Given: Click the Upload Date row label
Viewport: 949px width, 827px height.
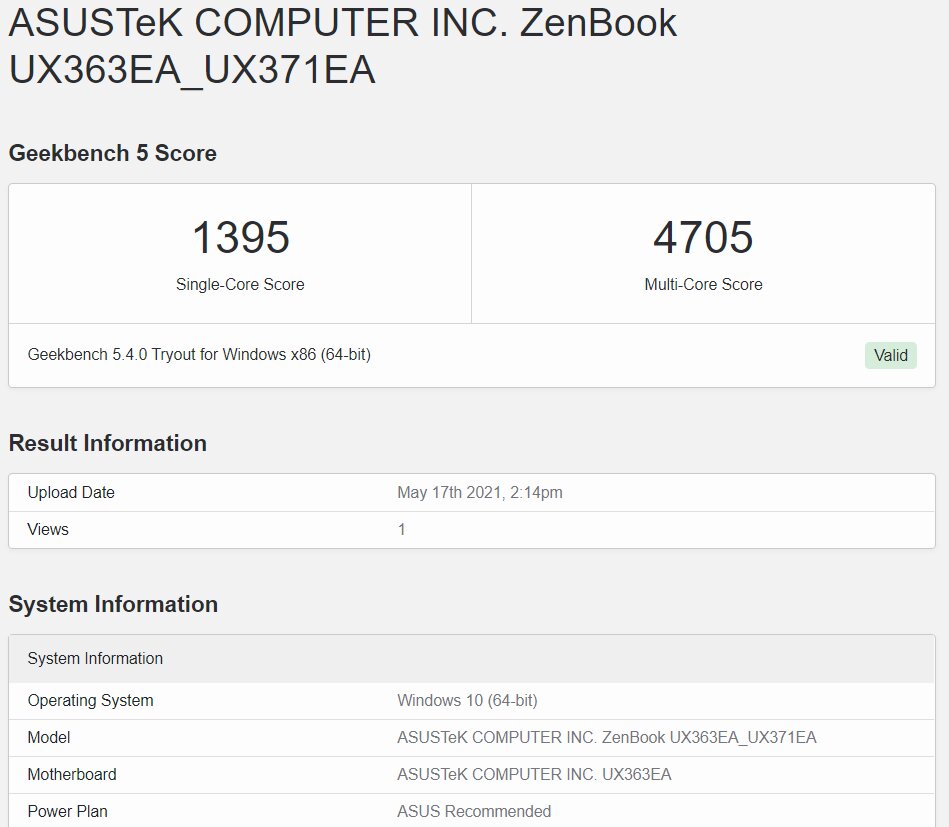Looking at the screenshot, I should click(71, 492).
